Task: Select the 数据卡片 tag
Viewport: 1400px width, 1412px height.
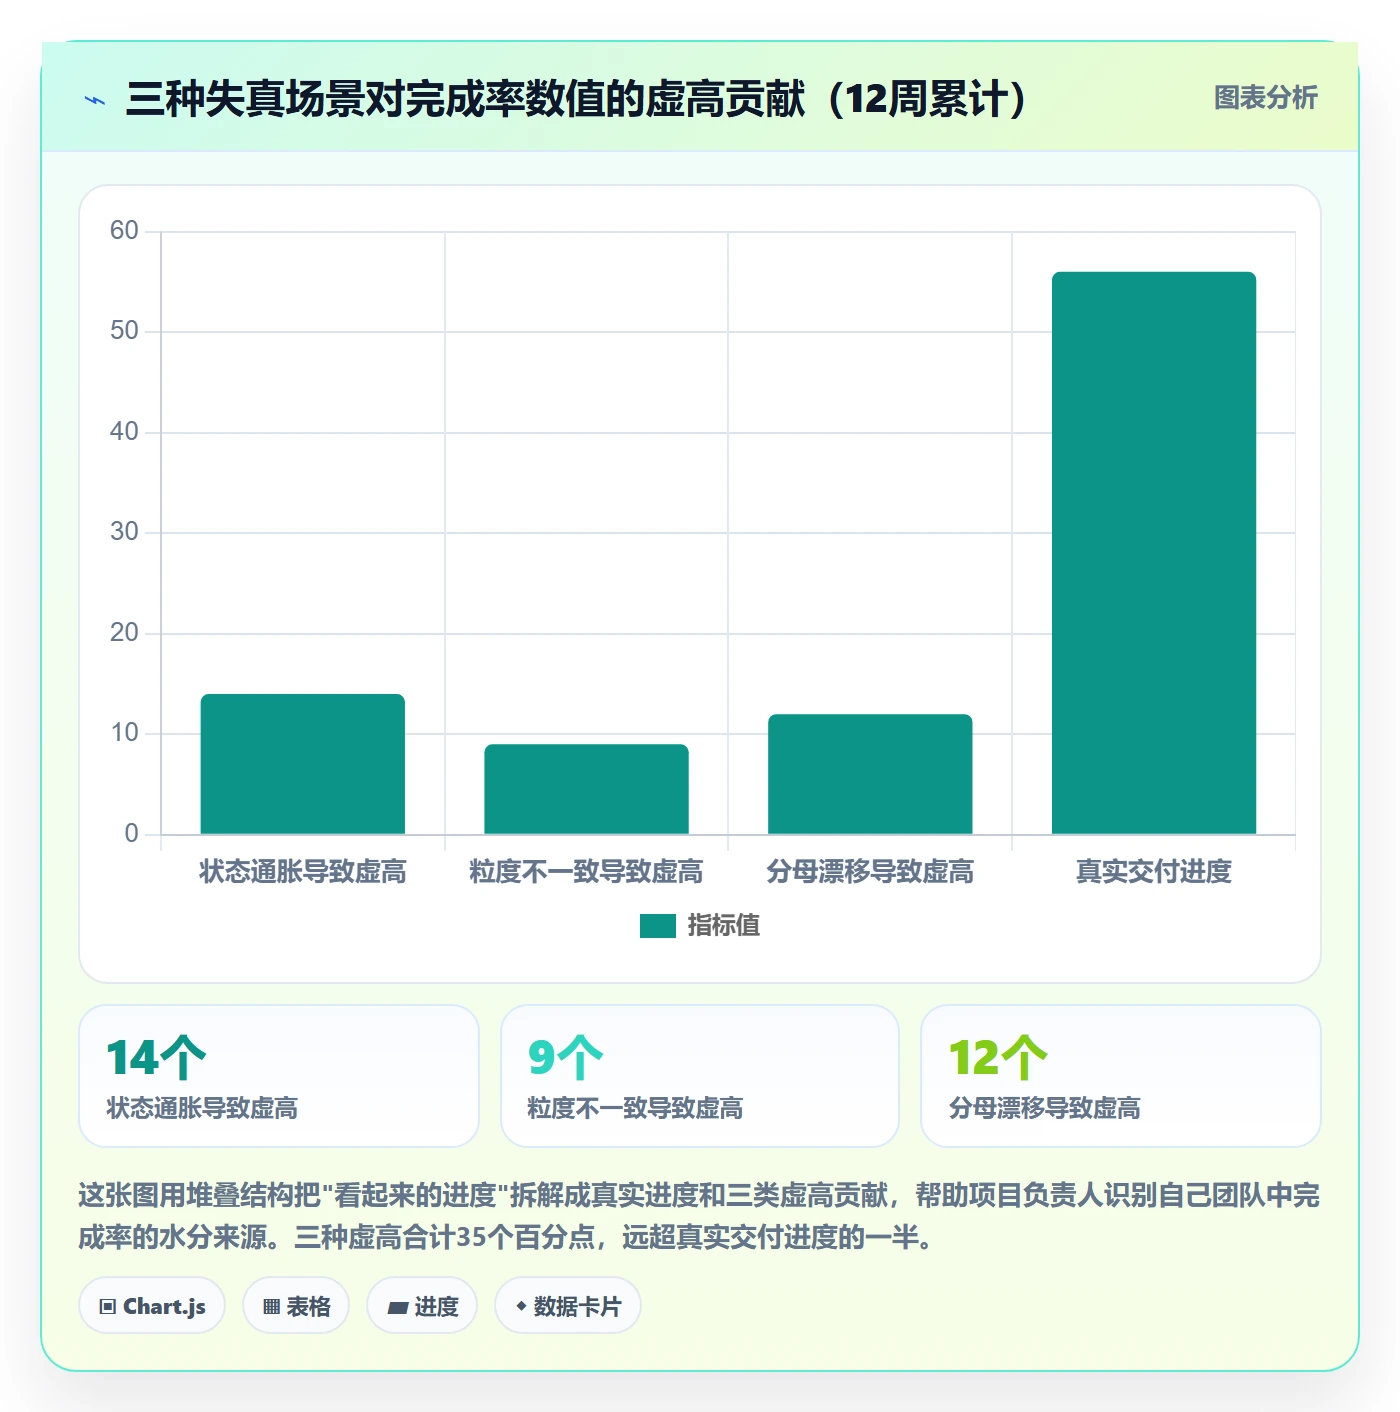Action: [568, 1306]
